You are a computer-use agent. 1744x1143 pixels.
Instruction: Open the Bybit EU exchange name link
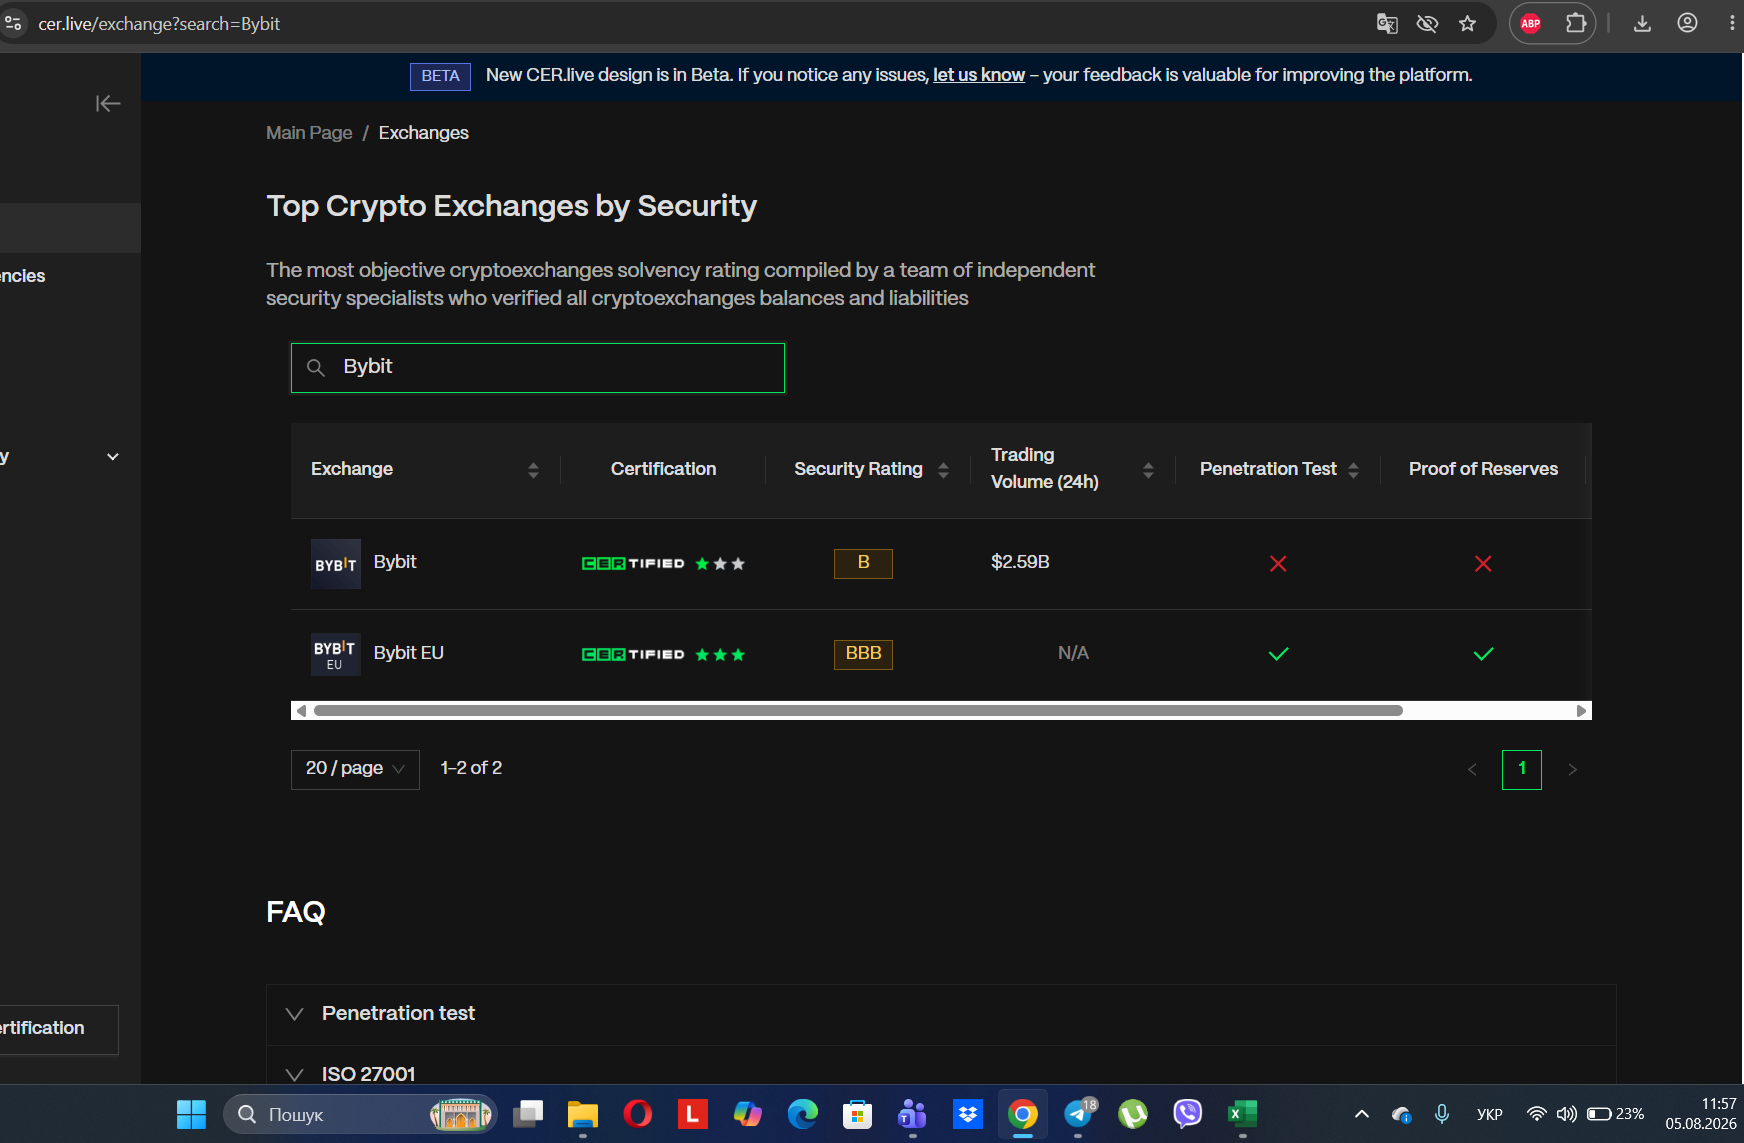[409, 653]
